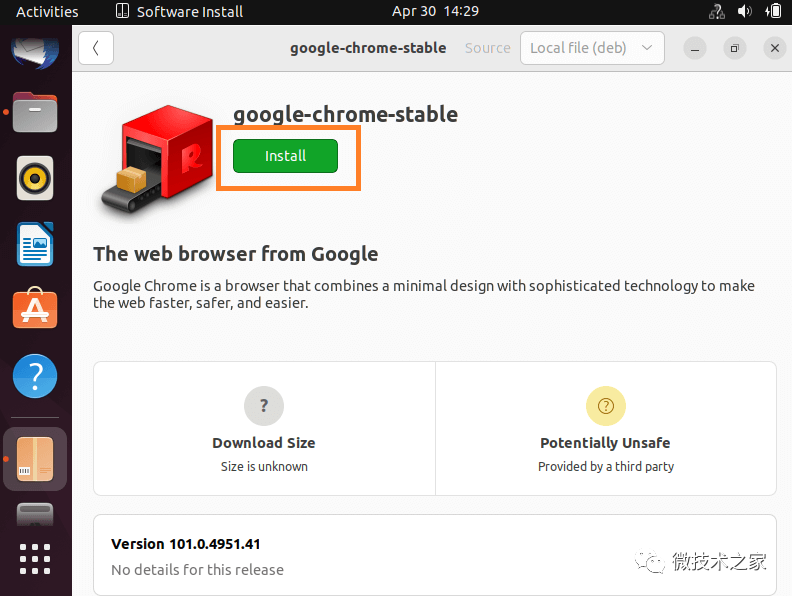The height and width of the screenshot is (596, 792).
Task: Open the Source dropdown showing Local file (deb)
Action: coord(592,48)
